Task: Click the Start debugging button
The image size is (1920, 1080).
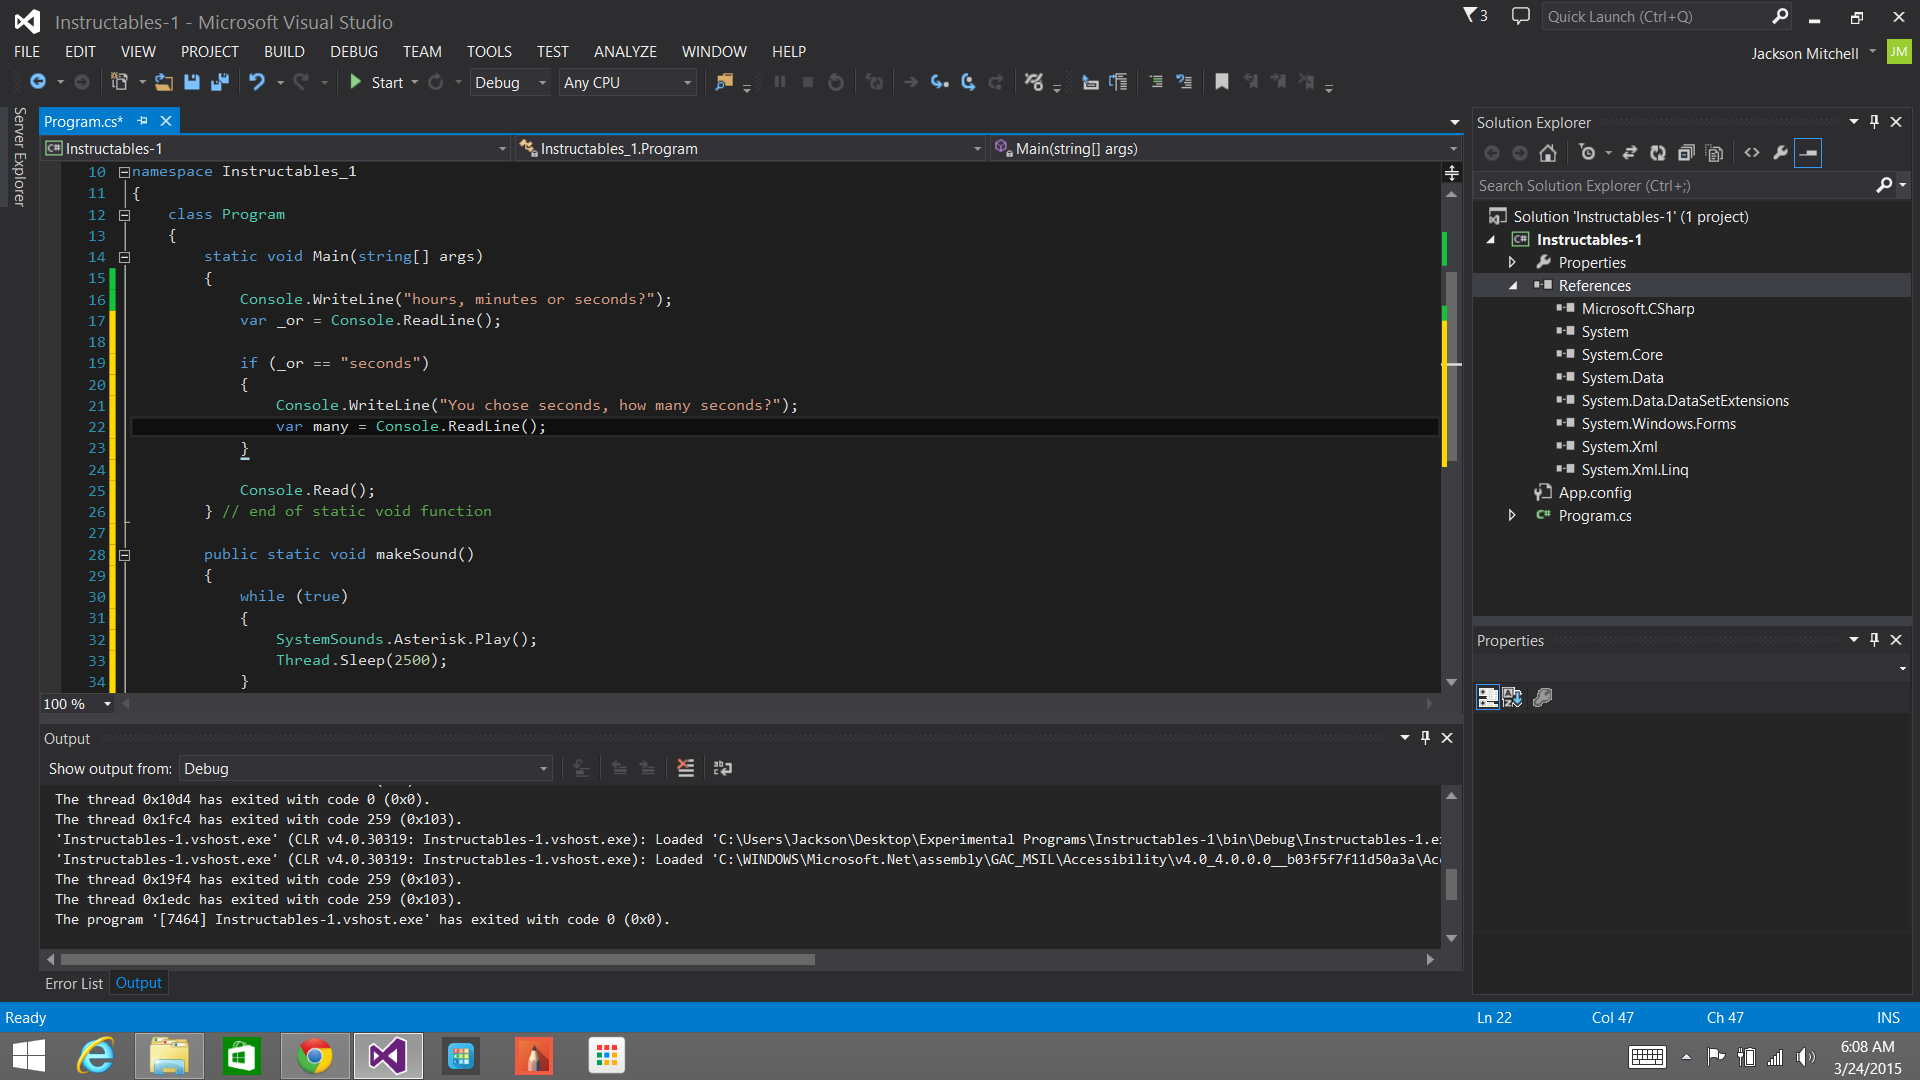Action: (377, 82)
